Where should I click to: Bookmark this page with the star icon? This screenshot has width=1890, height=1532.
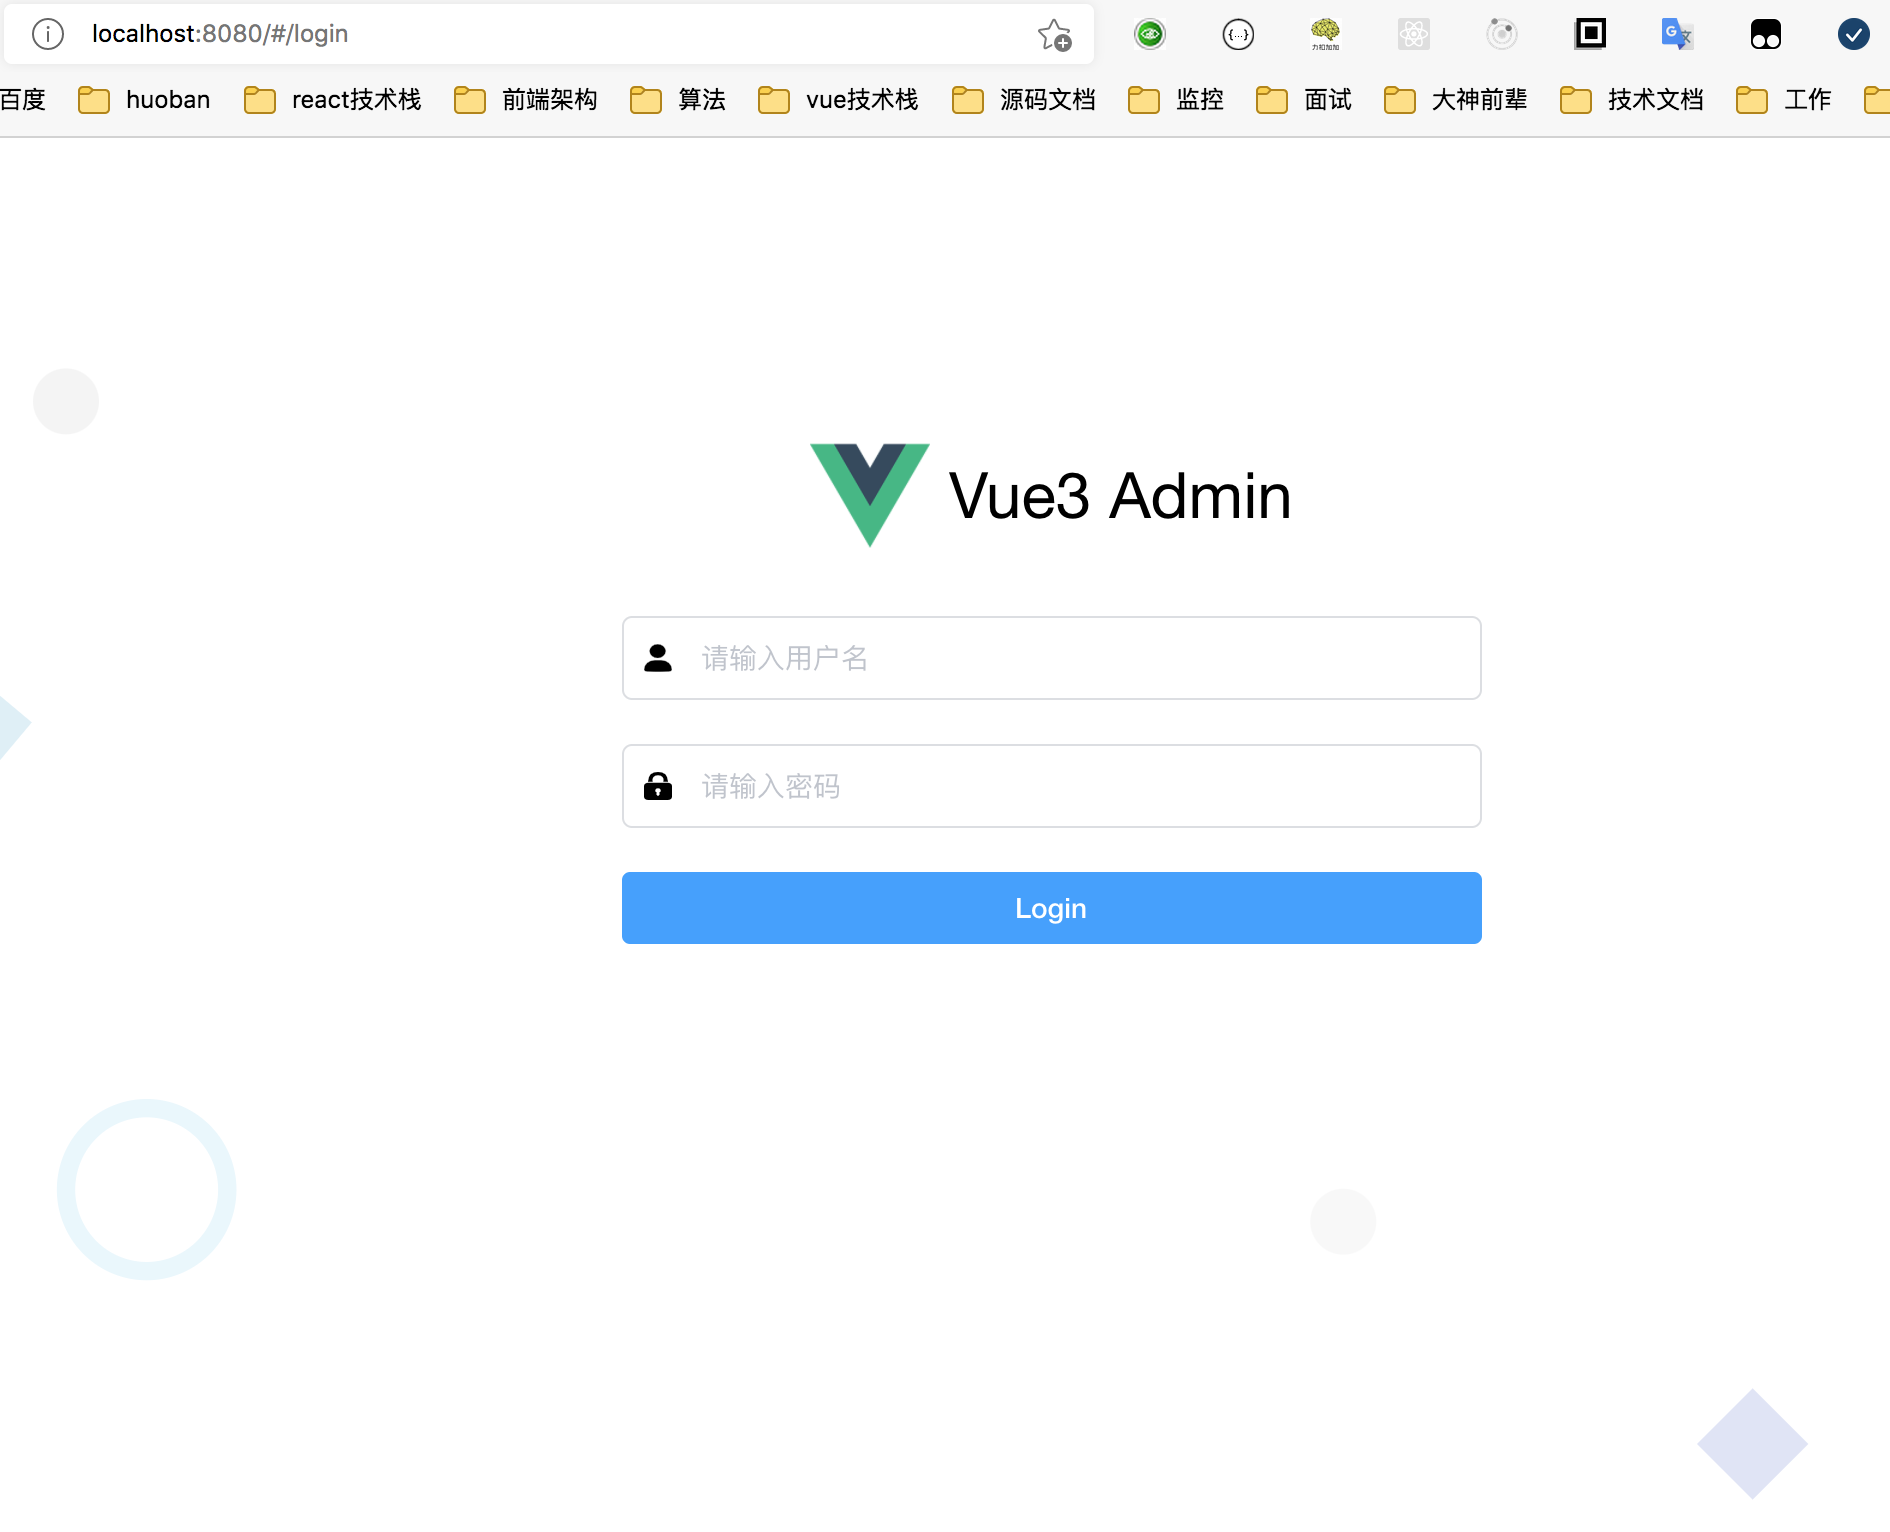pyautogui.click(x=1054, y=35)
